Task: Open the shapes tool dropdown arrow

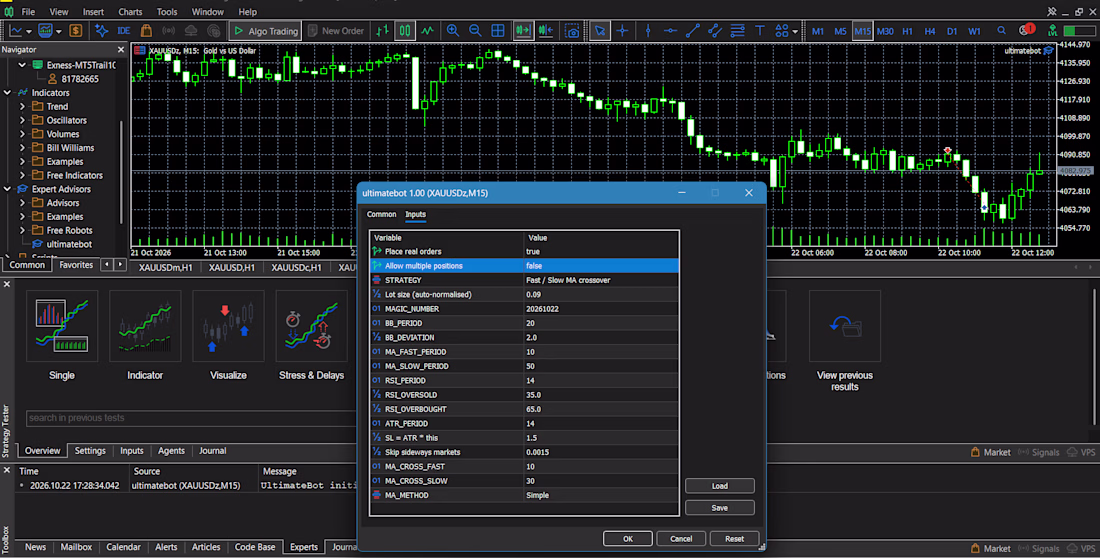Action: pos(795,31)
